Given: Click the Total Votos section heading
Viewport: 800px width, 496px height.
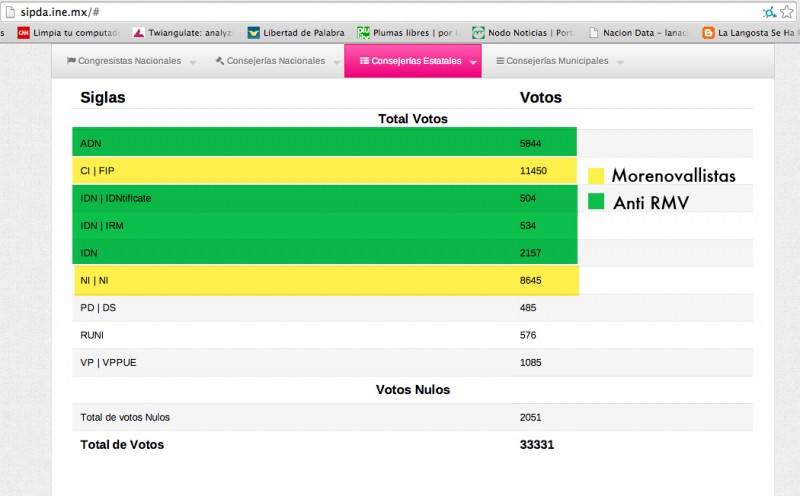Looking at the screenshot, I should (x=413, y=119).
